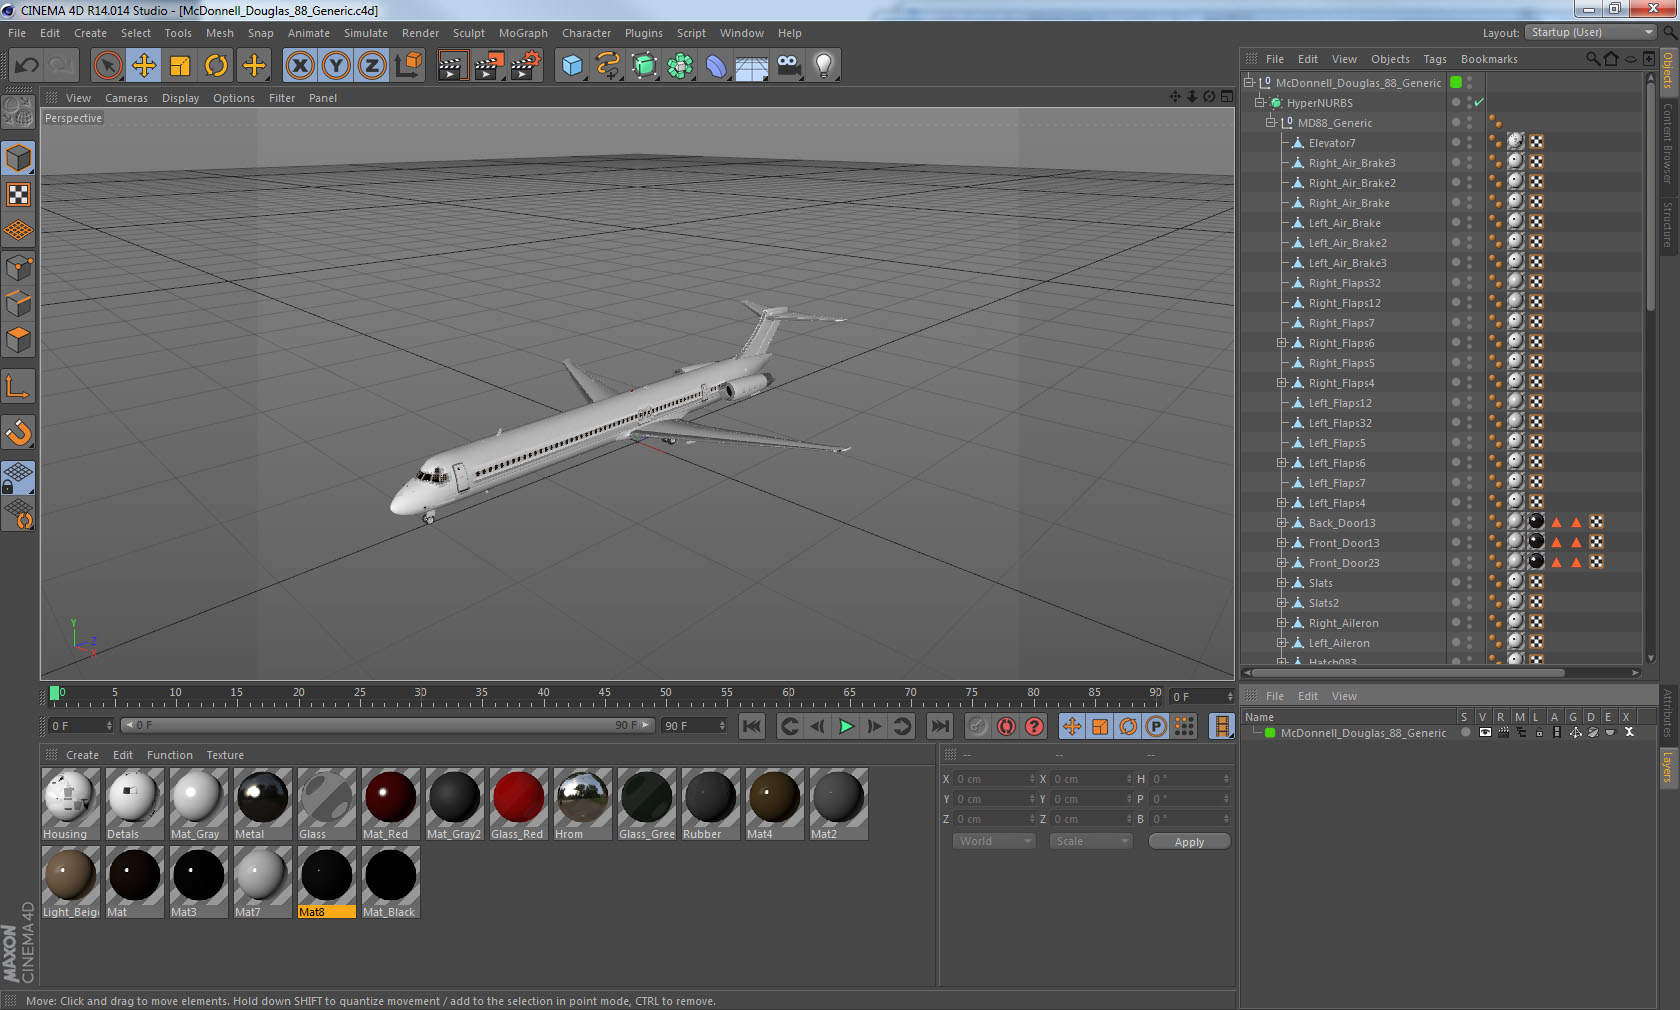This screenshot has width=1680, height=1010.
Task: Switch to Model mode
Action: point(18,158)
